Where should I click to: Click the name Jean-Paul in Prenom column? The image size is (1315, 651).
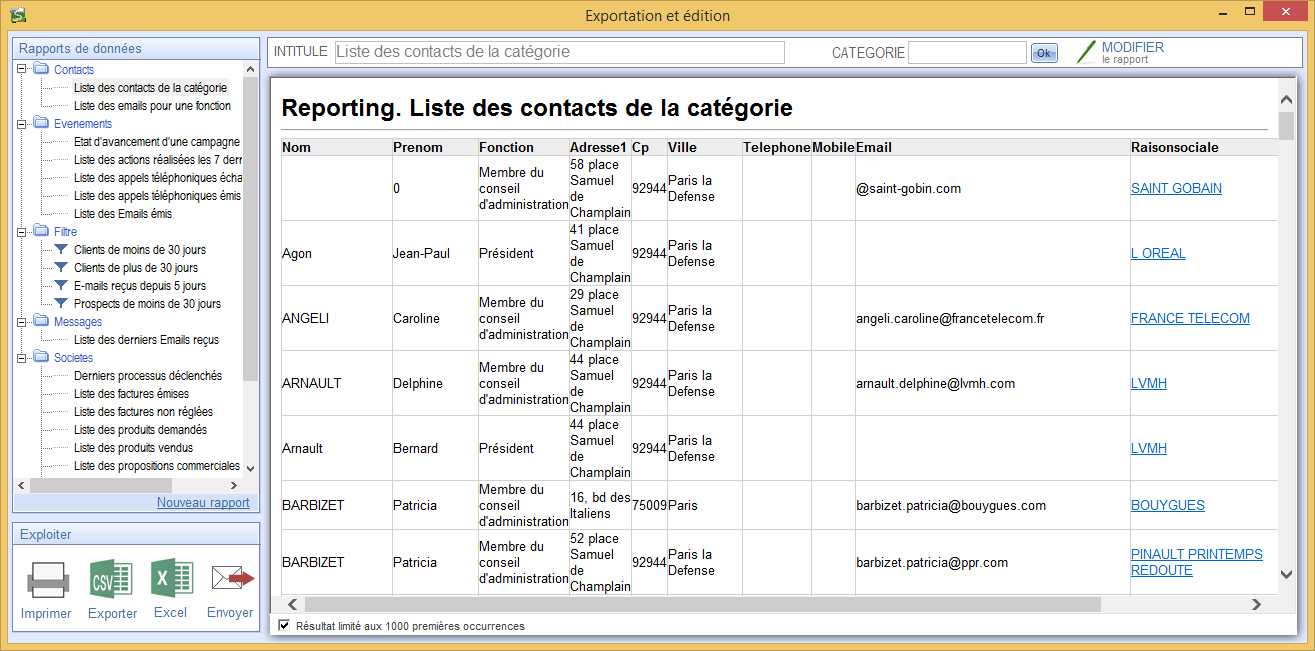click(422, 253)
